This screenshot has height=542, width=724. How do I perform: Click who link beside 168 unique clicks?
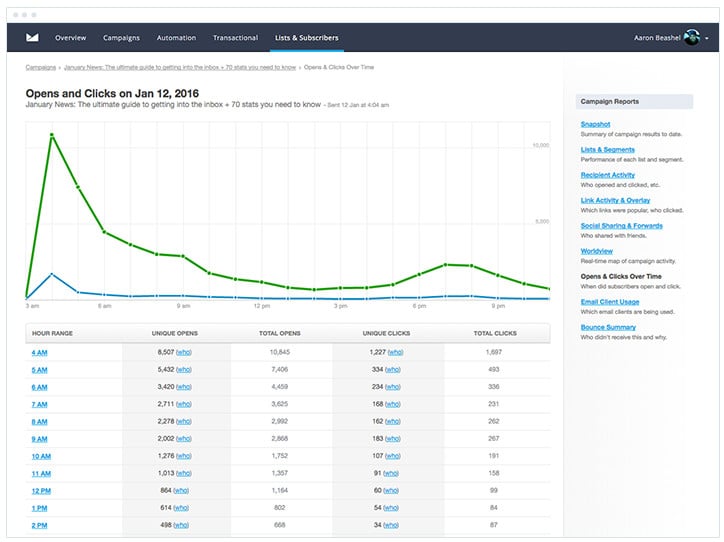coord(392,404)
